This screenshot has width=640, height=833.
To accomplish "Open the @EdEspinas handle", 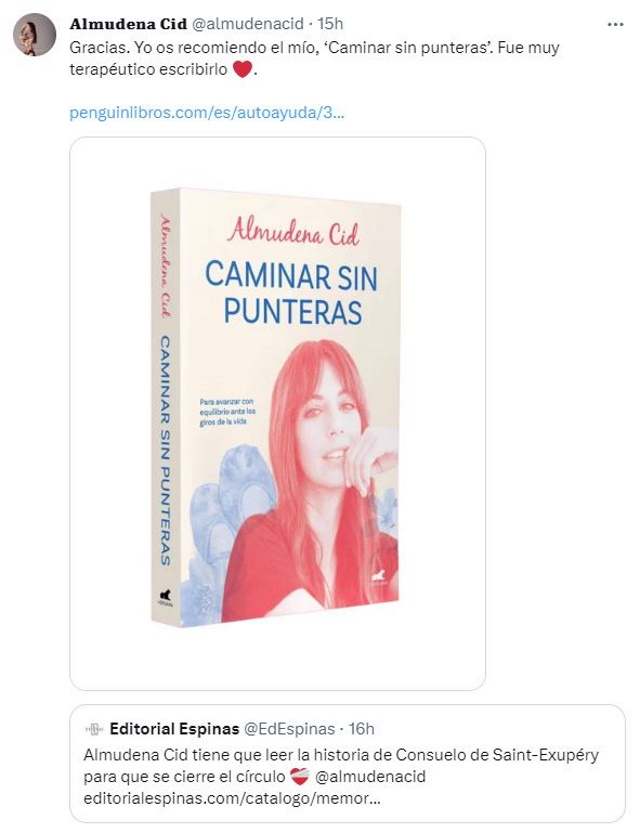I will (x=289, y=729).
